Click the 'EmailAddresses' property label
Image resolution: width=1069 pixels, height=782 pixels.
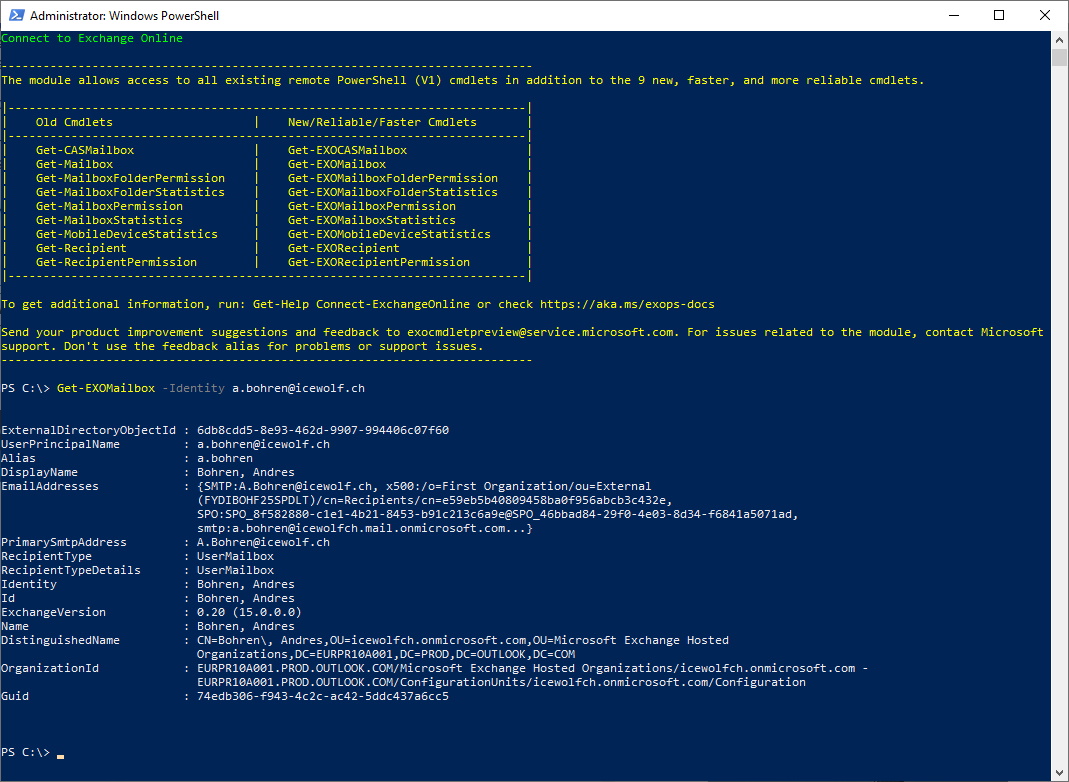[50, 486]
